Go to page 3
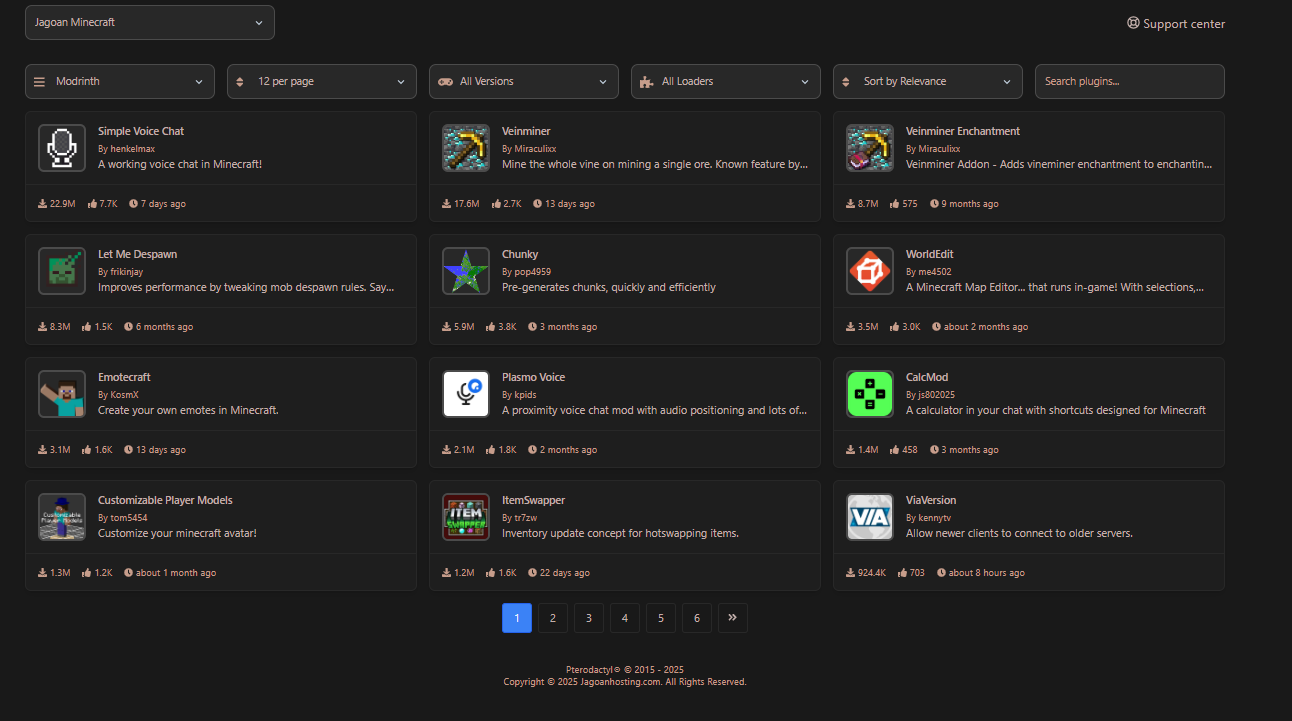The image size is (1292, 721). click(x=589, y=618)
